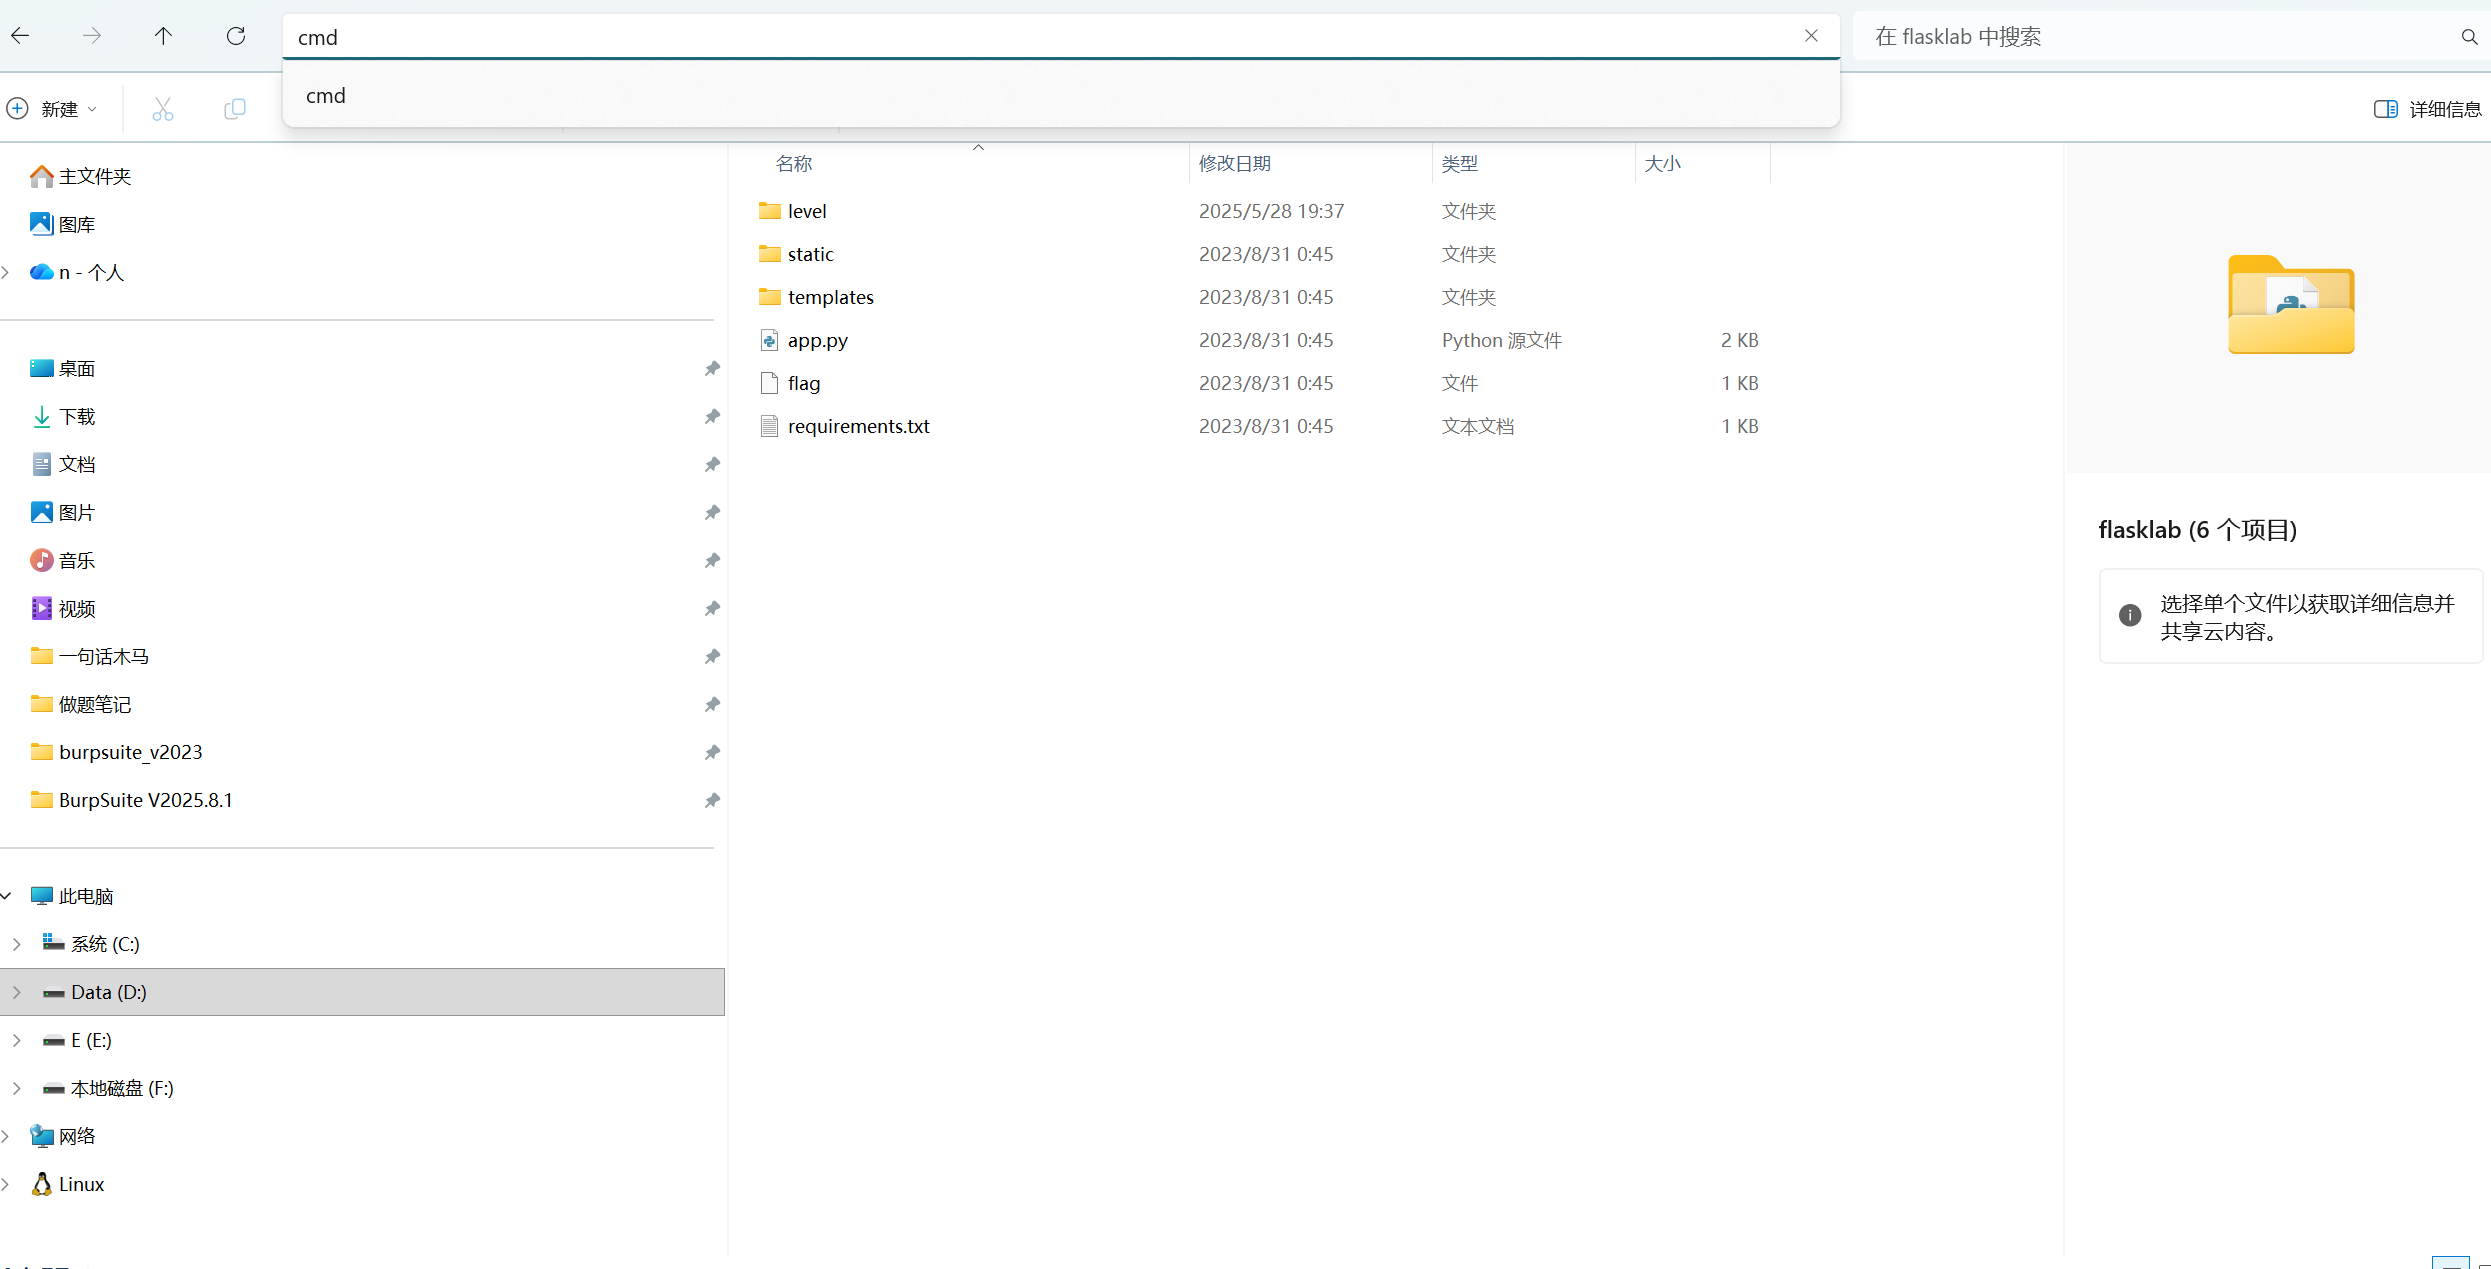Image resolution: width=2491 pixels, height=1269 pixels.
Task: Click the Cut scissors icon
Action: point(162,109)
